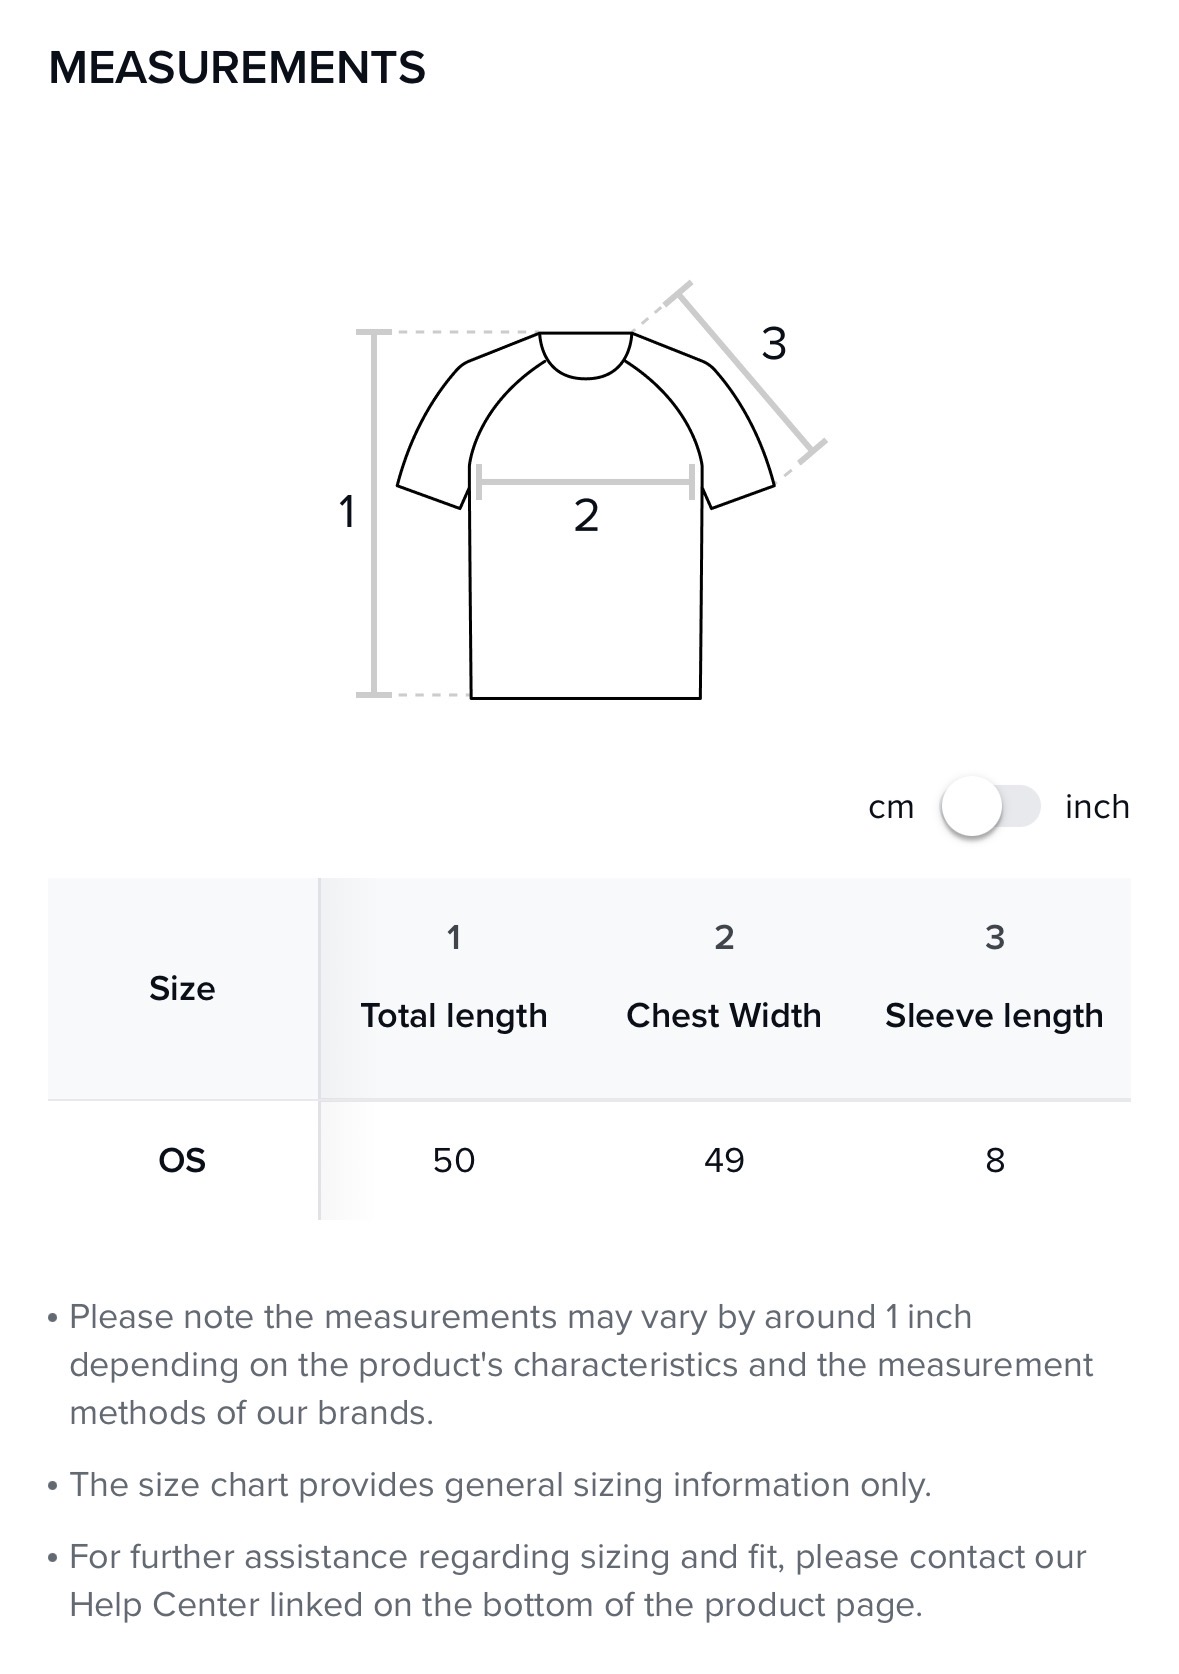The image size is (1179, 1674).
Task: Click number 2 on shirt diagram
Action: tap(586, 516)
